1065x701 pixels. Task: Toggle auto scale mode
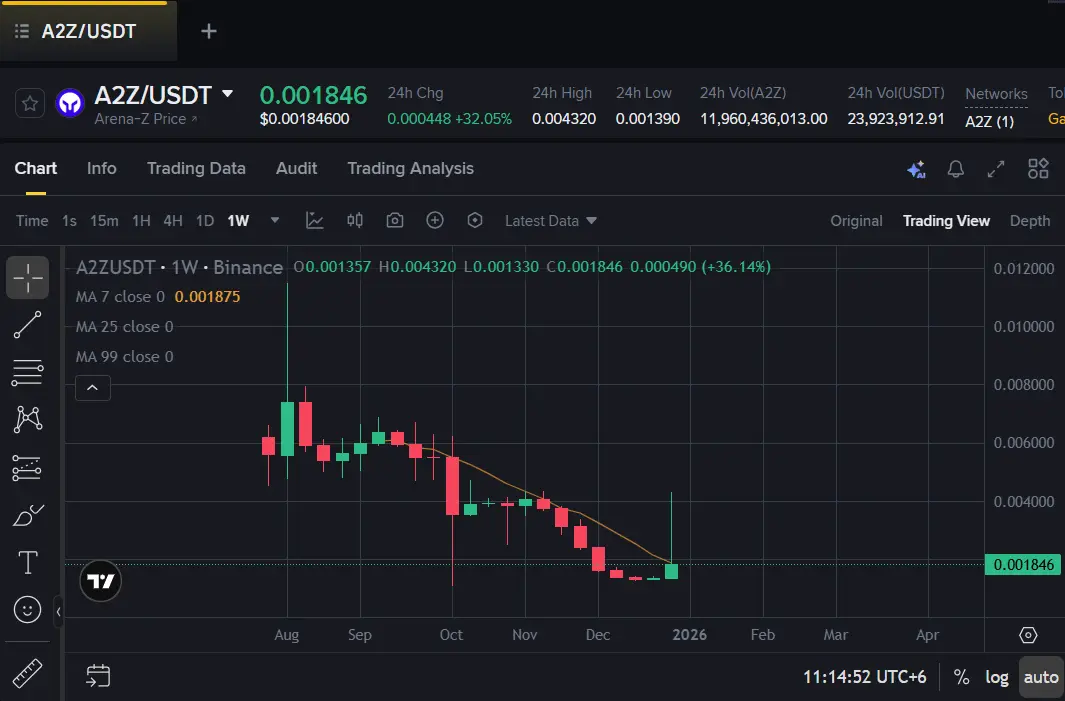(x=1041, y=677)
